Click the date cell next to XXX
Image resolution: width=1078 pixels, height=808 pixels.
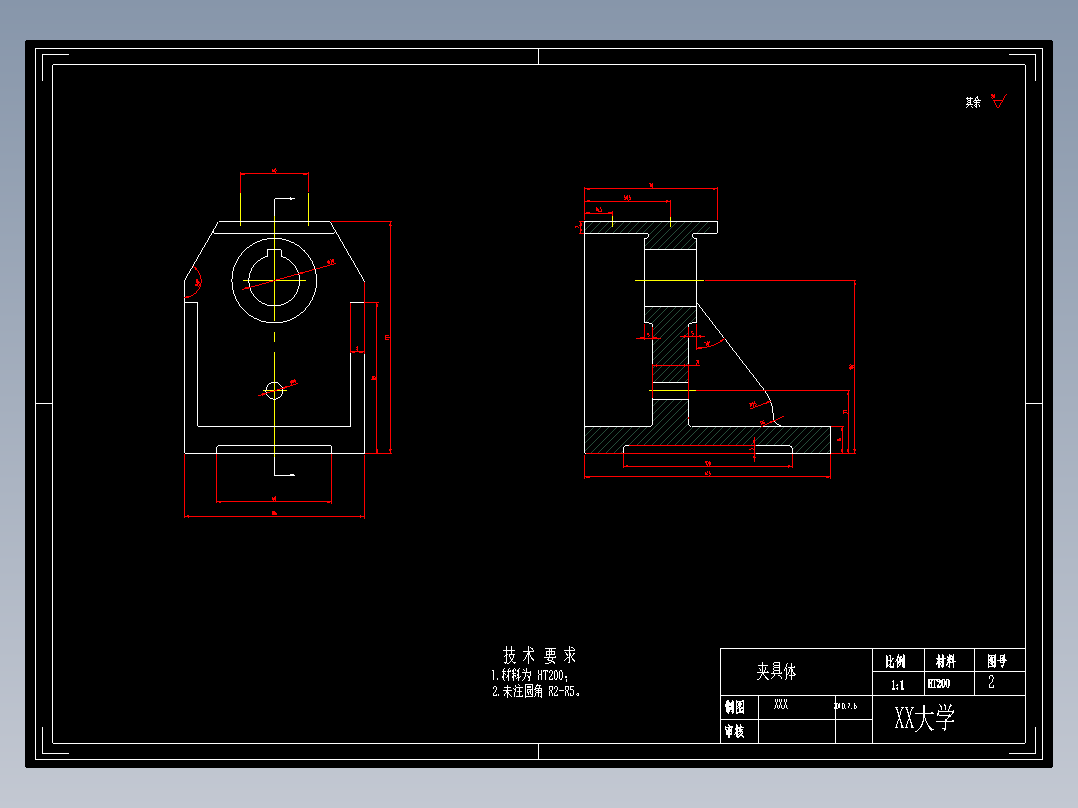(x=853, y=708)
